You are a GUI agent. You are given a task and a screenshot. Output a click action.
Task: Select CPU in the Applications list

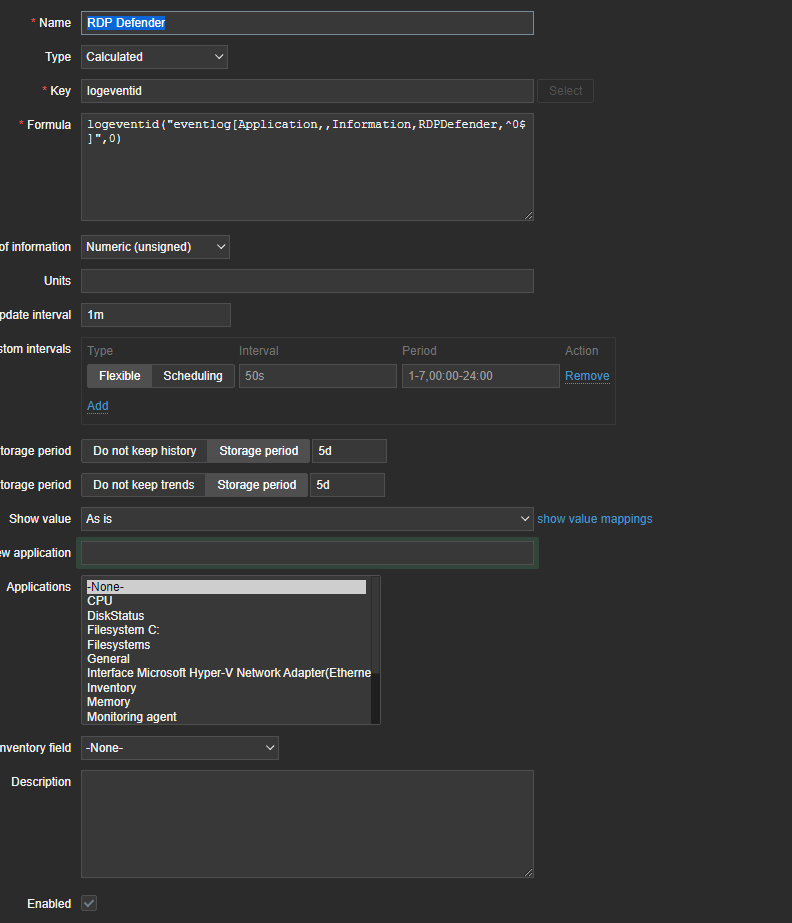tap(100, 601)
